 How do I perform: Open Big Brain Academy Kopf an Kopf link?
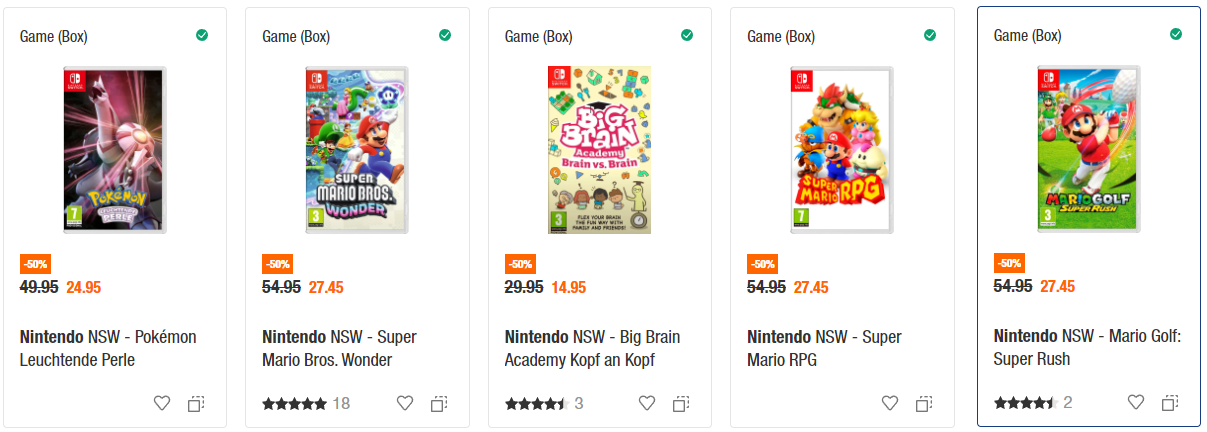click(x=592, y=348)
